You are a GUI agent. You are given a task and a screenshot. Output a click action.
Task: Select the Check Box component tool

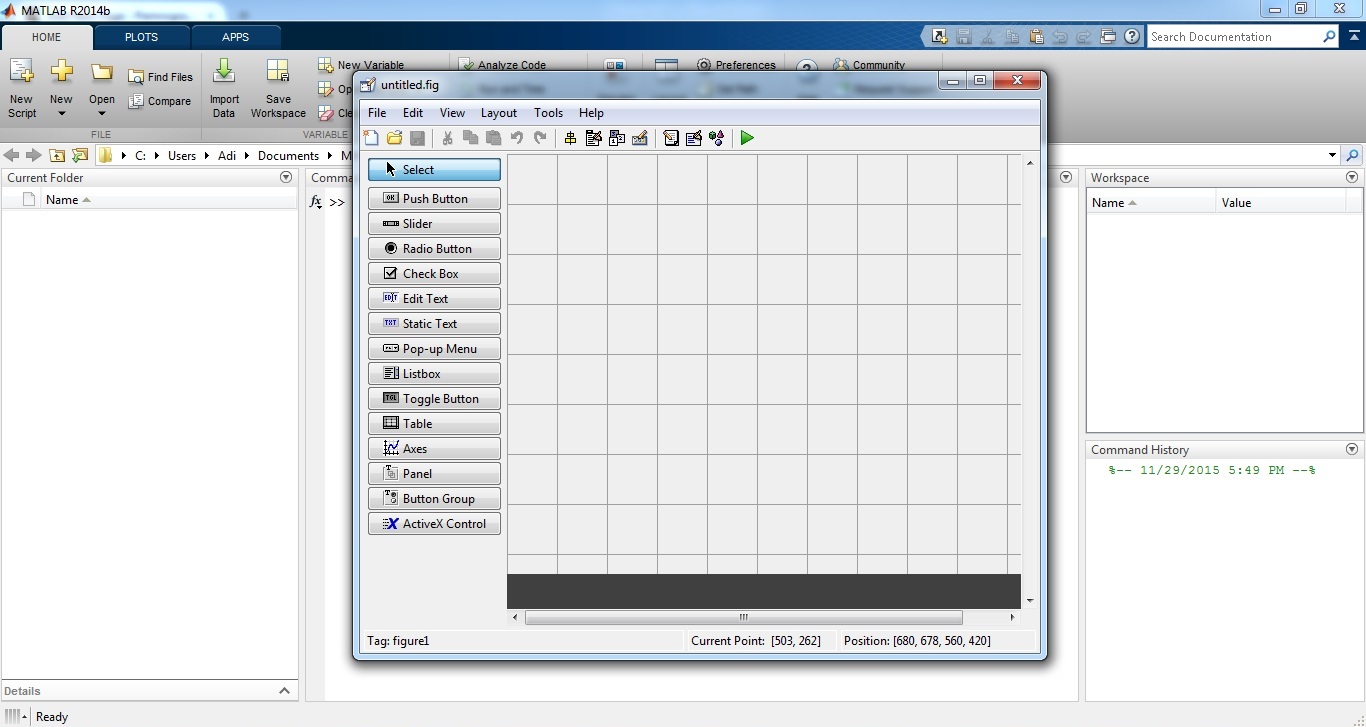(x=434, y=274)
